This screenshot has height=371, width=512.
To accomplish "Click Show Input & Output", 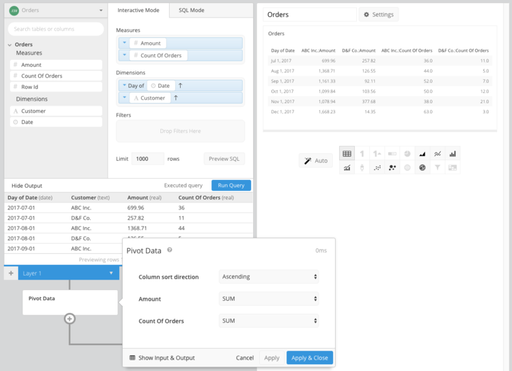I will point(162,358).
